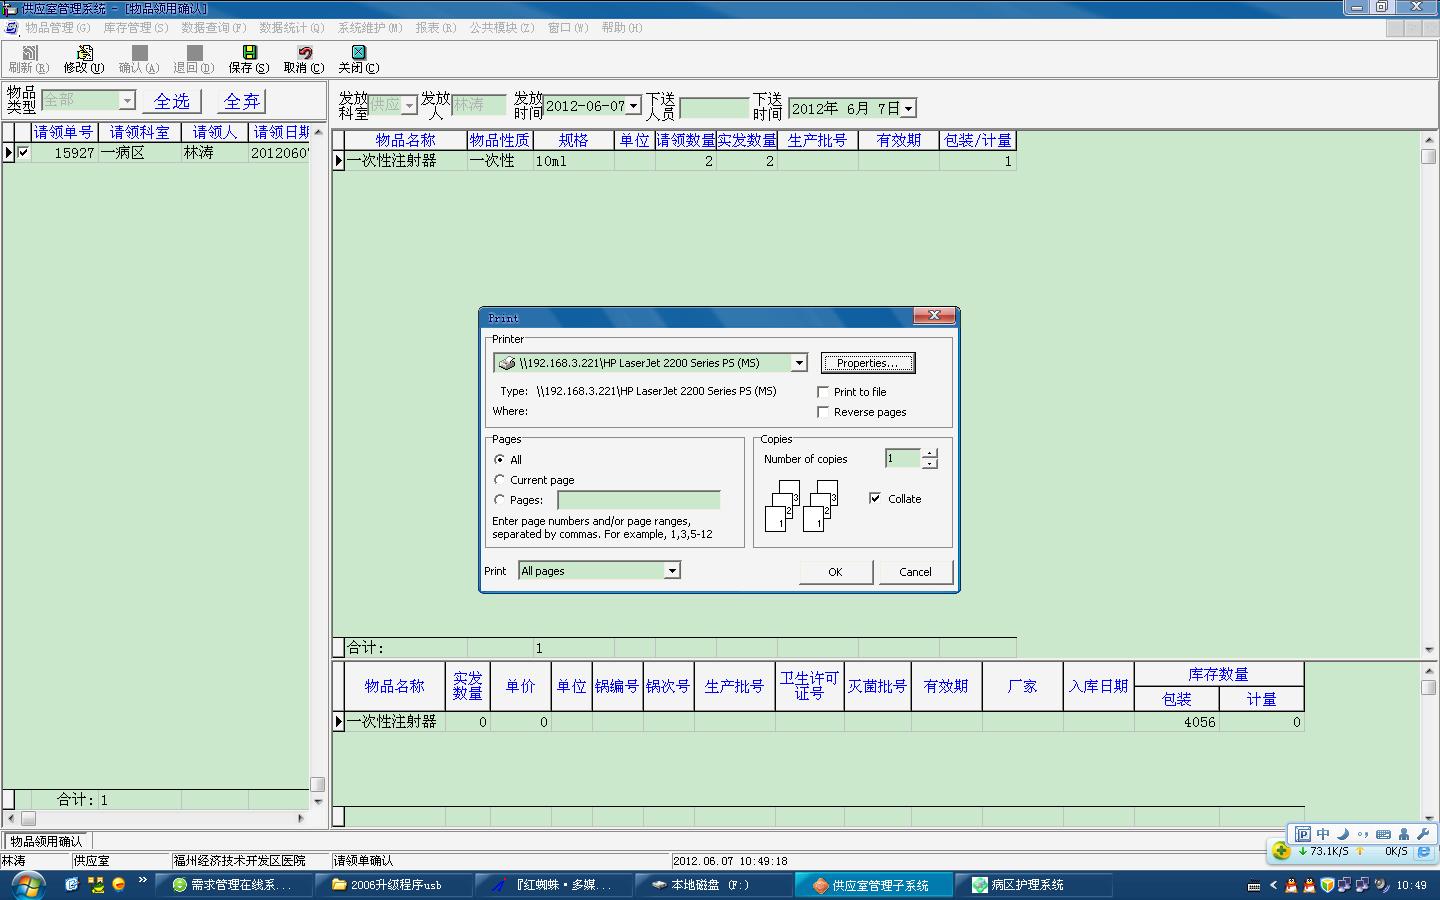Uncheck the Collate checkbox
Screen dimensions: 1440x900
pyautogui.click(x=875, y=498)
